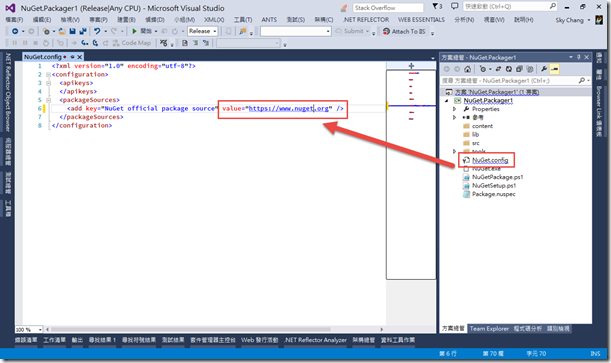
Task: Select Package.nuspec file
Action: point(493,194)
